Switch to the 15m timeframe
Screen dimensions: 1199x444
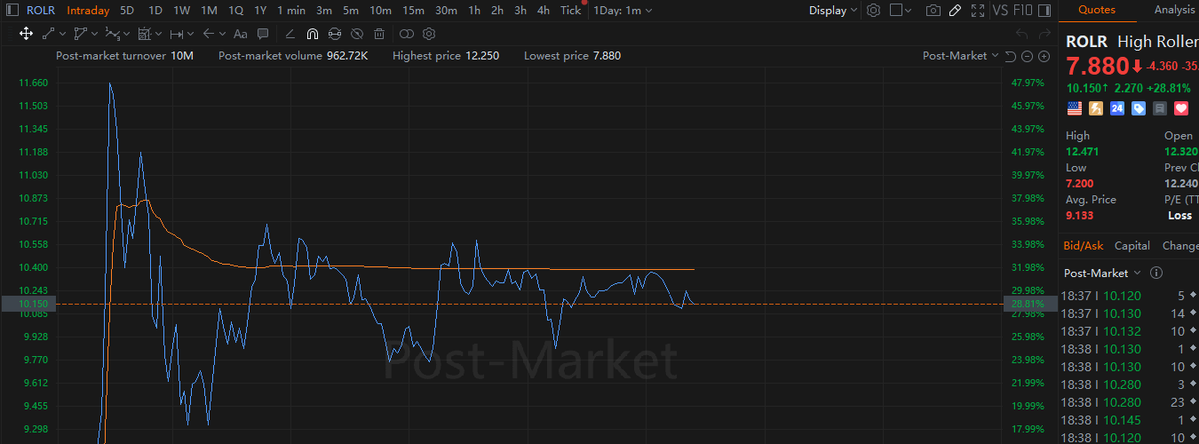[x=413, y=11]
